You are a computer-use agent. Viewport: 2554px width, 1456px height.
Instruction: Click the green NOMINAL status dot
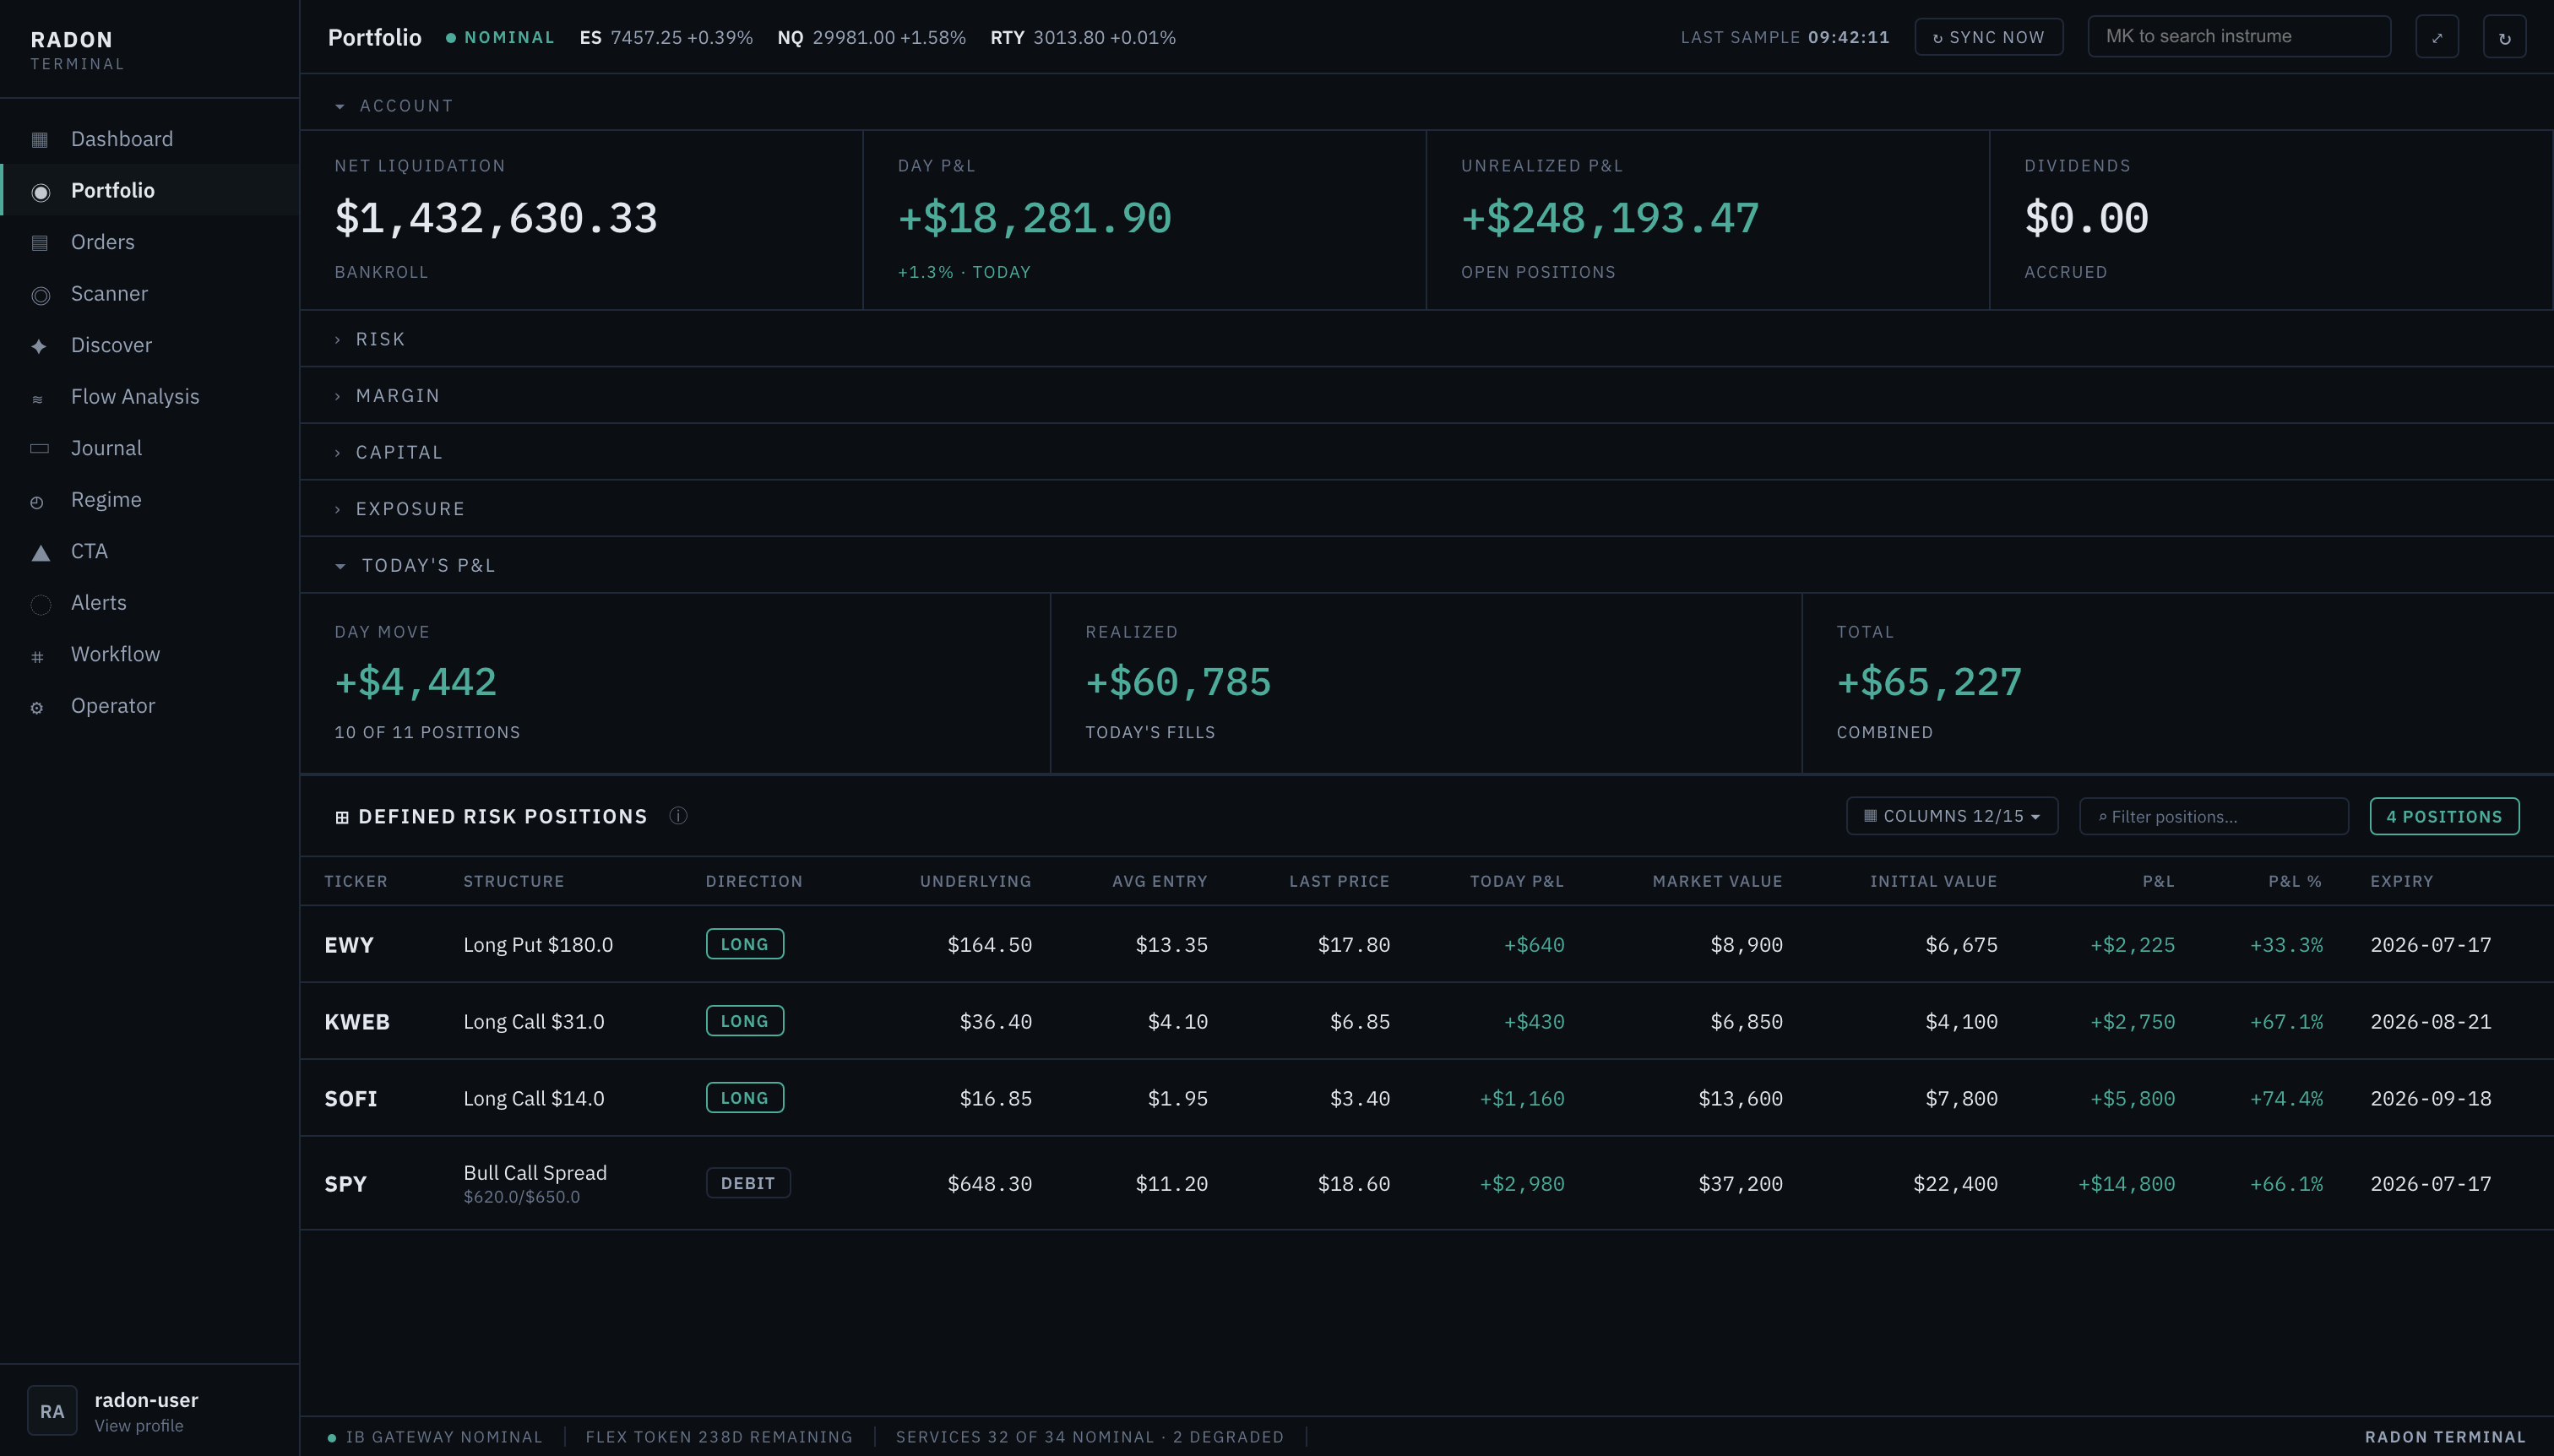click(x=451, y=38)
